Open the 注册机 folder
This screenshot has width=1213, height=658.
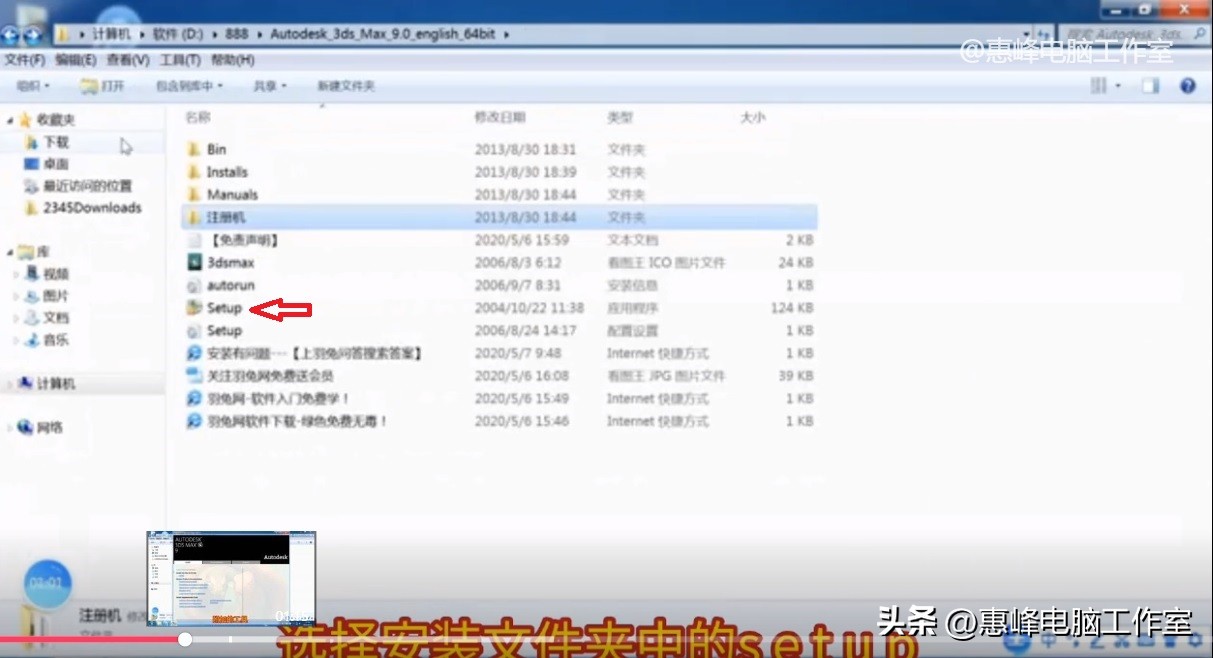coord(227,217)
